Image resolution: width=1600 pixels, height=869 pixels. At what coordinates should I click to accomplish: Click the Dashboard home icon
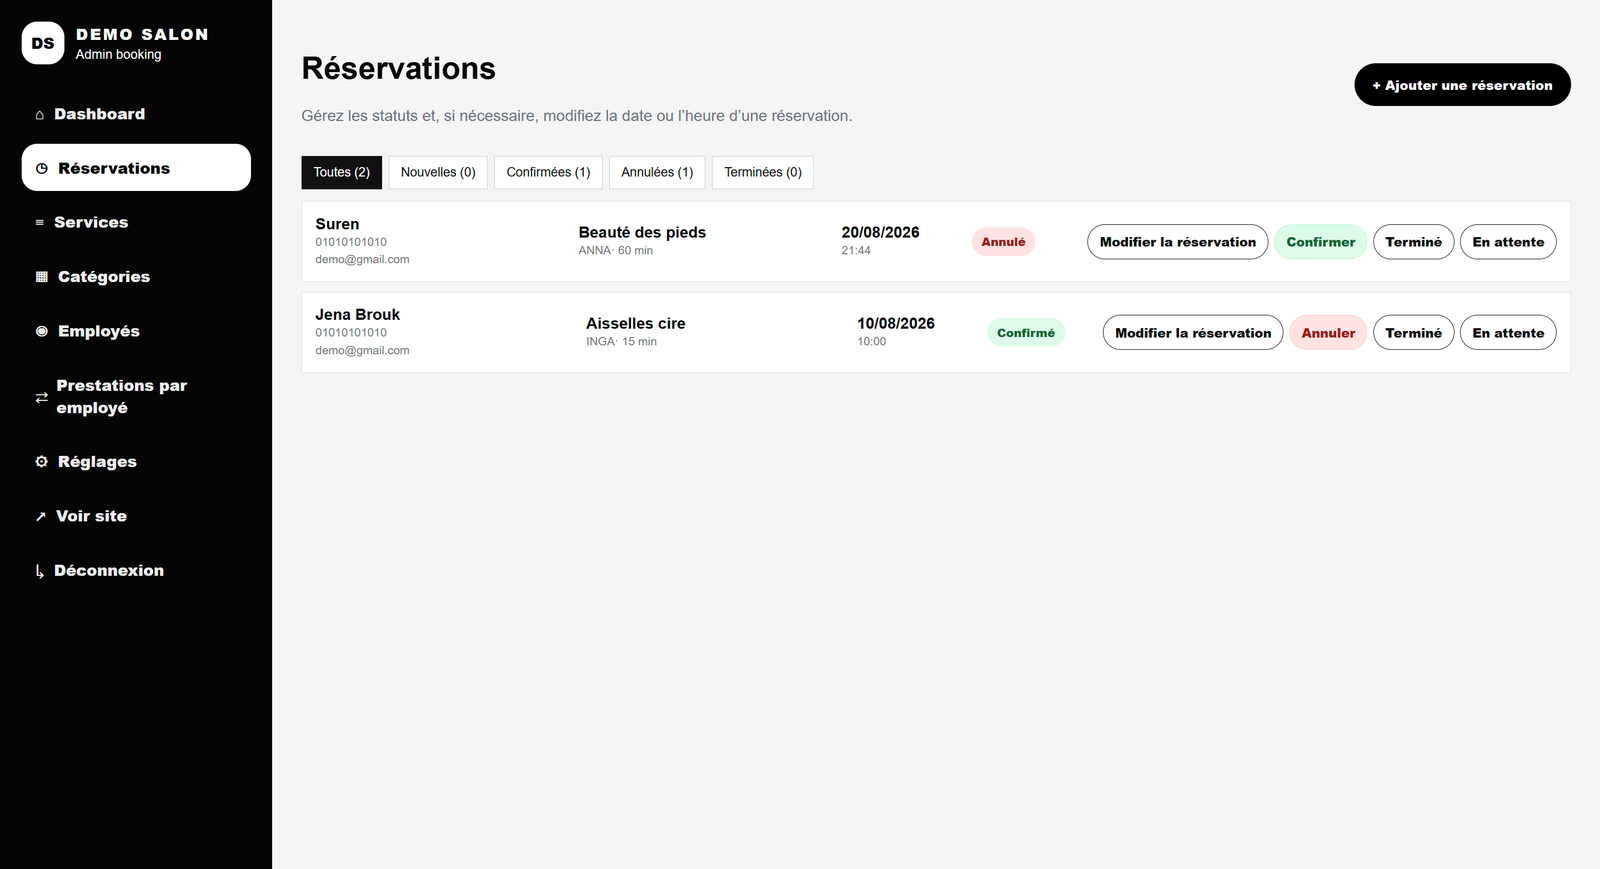(40, 115)
